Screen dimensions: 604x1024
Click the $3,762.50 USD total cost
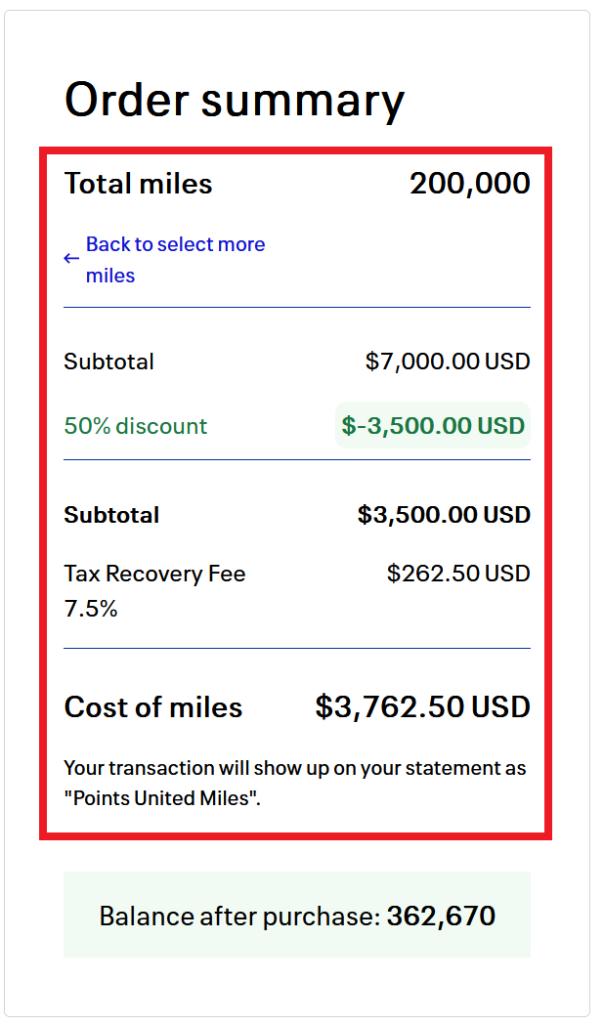click(422, 707)
